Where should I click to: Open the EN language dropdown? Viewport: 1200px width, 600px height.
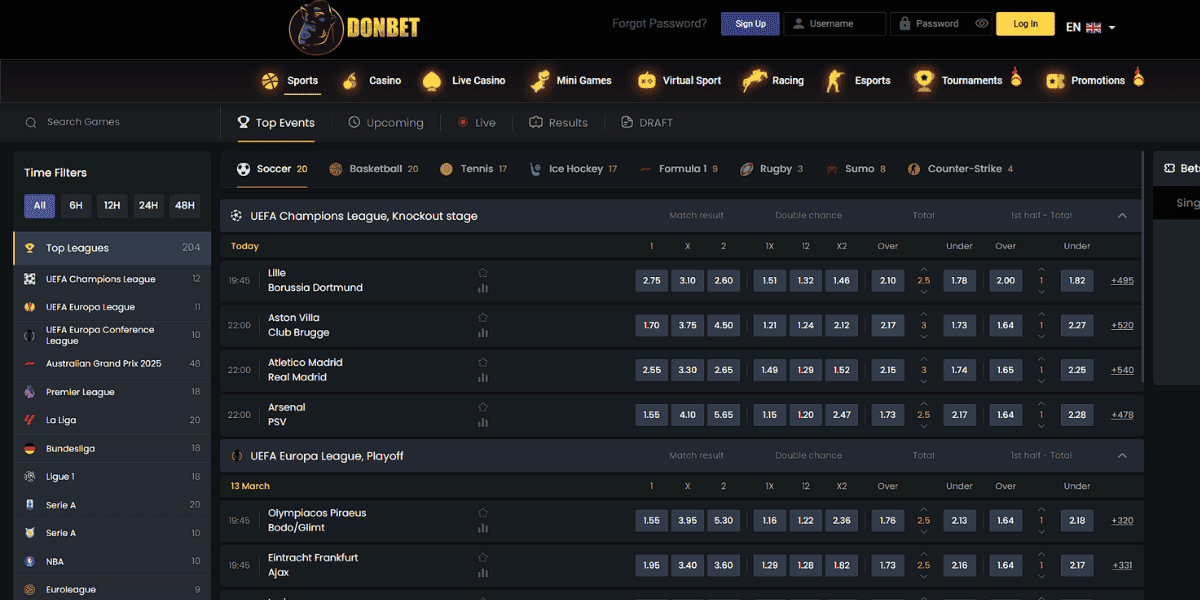tap(1090, 24)
